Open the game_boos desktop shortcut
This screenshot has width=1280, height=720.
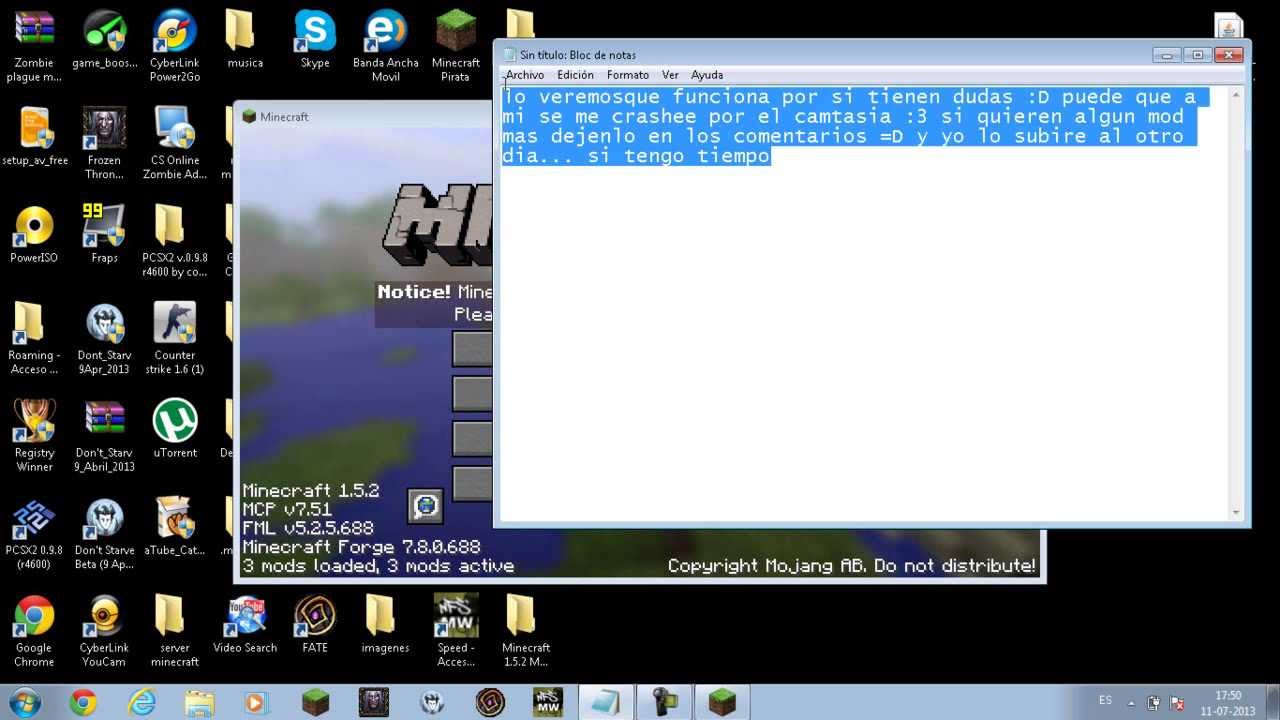[104, 40]
